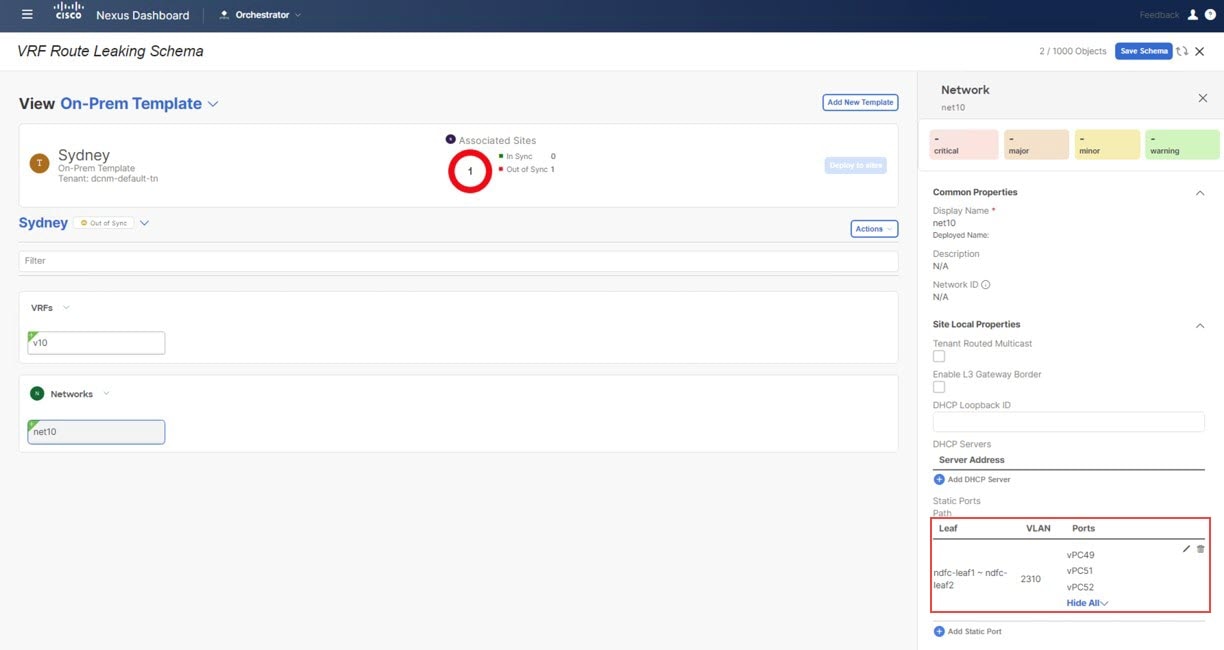This screenshot has height=650, width=1224.
Task: Edit the static port with pencil icon
Action: point(1186,549)
